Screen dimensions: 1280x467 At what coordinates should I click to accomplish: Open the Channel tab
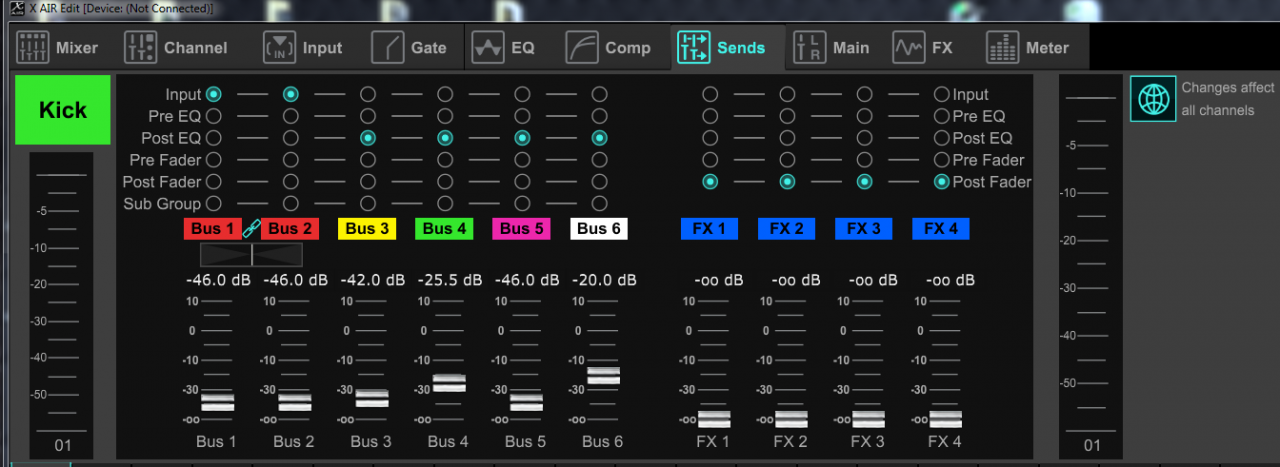tap(176, 47)
